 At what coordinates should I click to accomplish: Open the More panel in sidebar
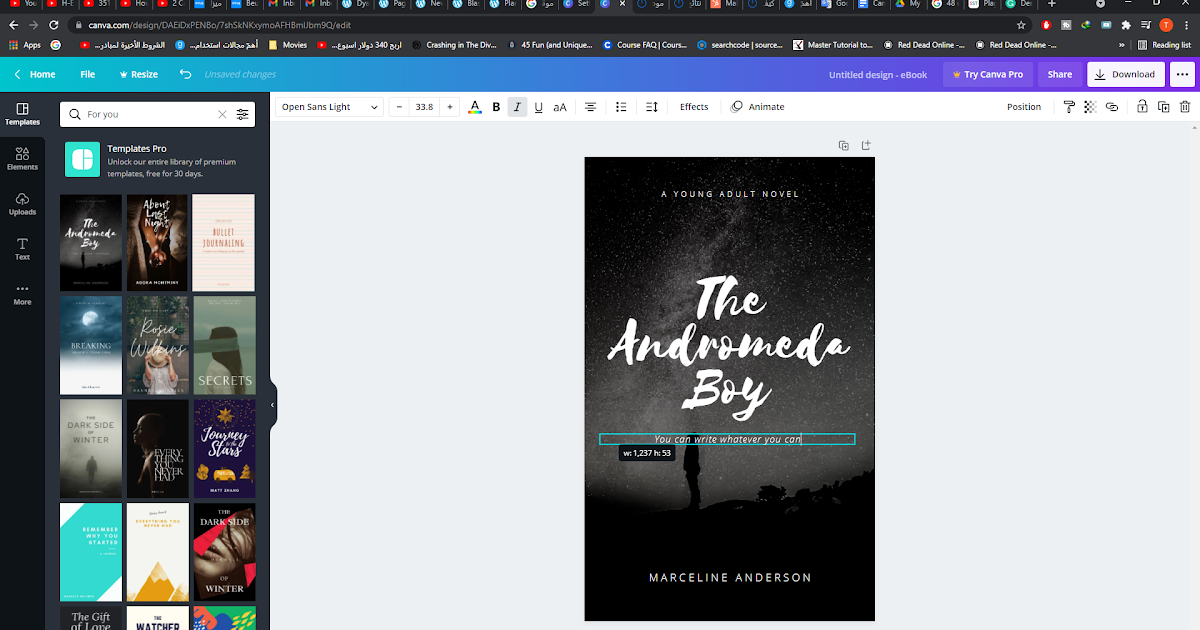pos(22,294)
